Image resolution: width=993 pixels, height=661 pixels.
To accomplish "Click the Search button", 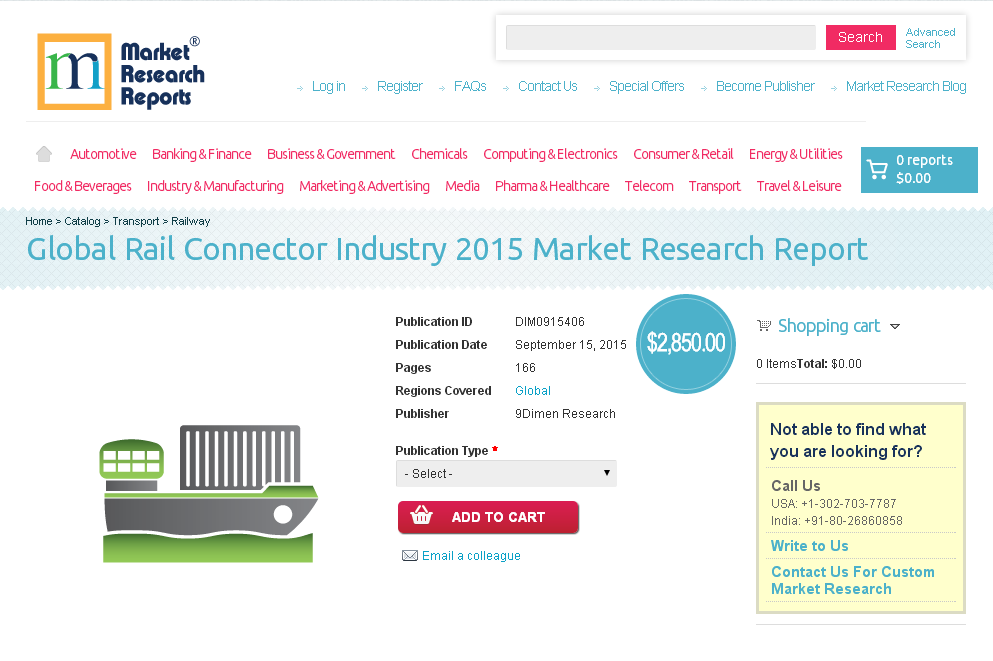I will (860, 37).
